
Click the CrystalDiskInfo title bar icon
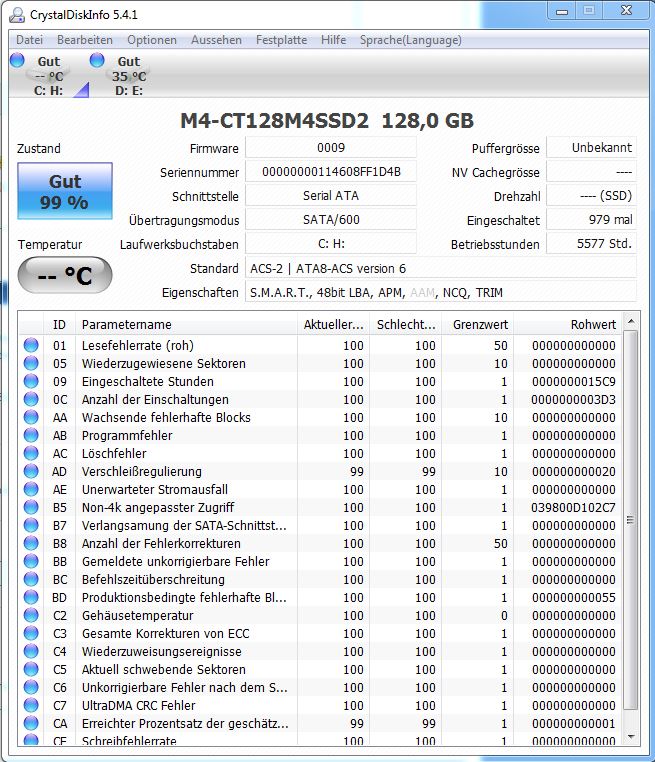click(17, 15)
